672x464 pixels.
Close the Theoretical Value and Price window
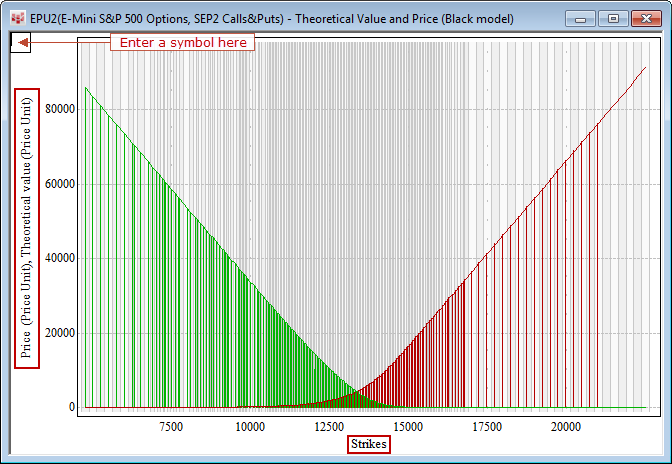coord(646,19)
